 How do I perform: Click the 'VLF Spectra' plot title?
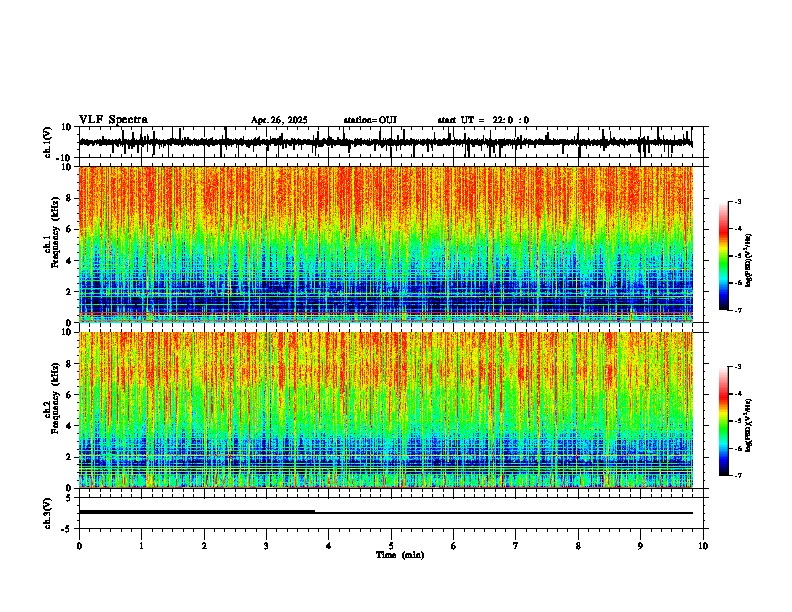[113, 120]
